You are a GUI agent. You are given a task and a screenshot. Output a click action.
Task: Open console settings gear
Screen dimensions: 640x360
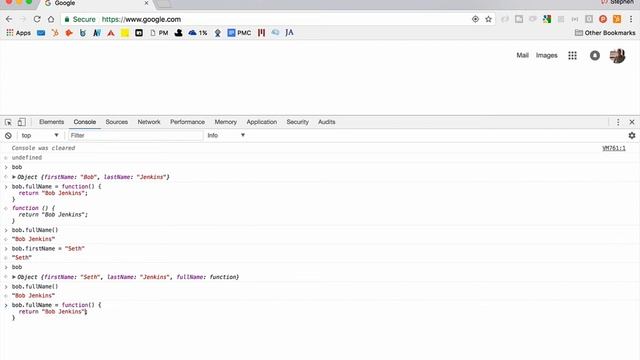pos(632,136)
